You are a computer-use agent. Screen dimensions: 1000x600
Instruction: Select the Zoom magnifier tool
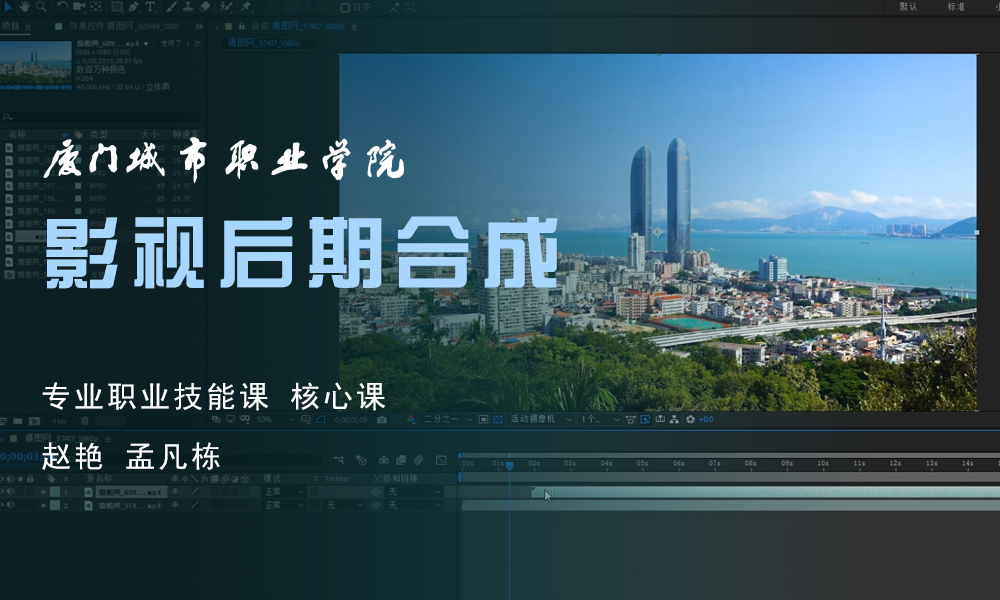click(41, 6)
